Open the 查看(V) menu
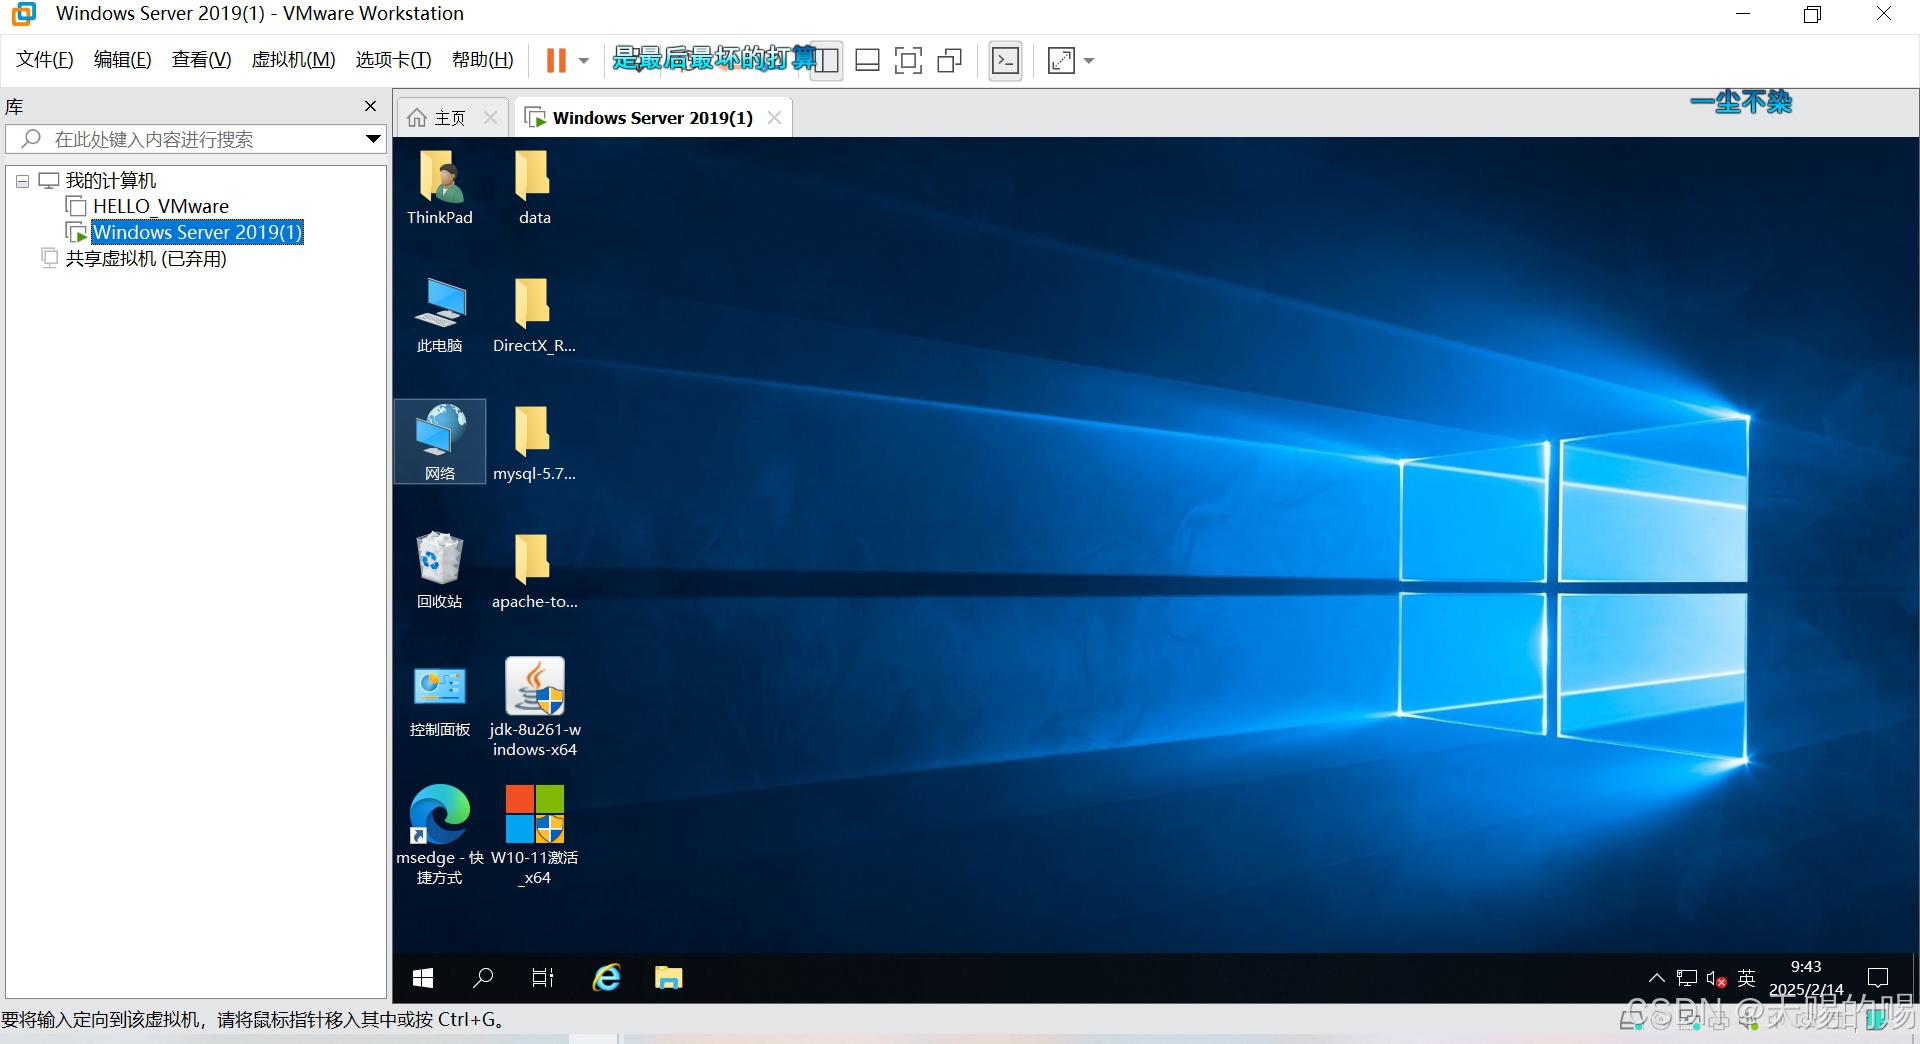This screenshot has width=1920, height=1044. point(201,60)
